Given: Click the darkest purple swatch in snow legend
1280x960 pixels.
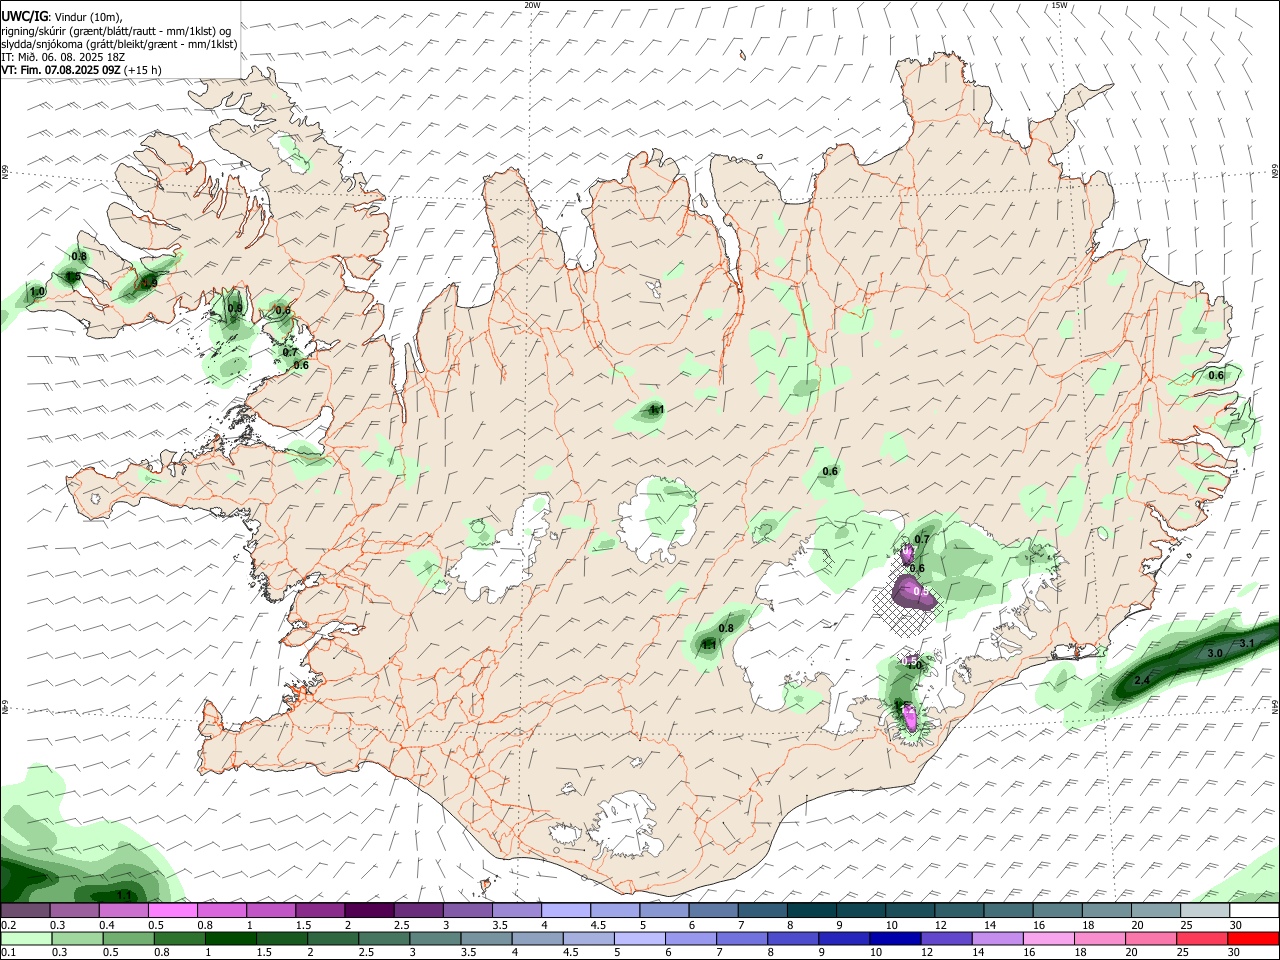Looking at the screenshot, I should click(x=369, y=911).
